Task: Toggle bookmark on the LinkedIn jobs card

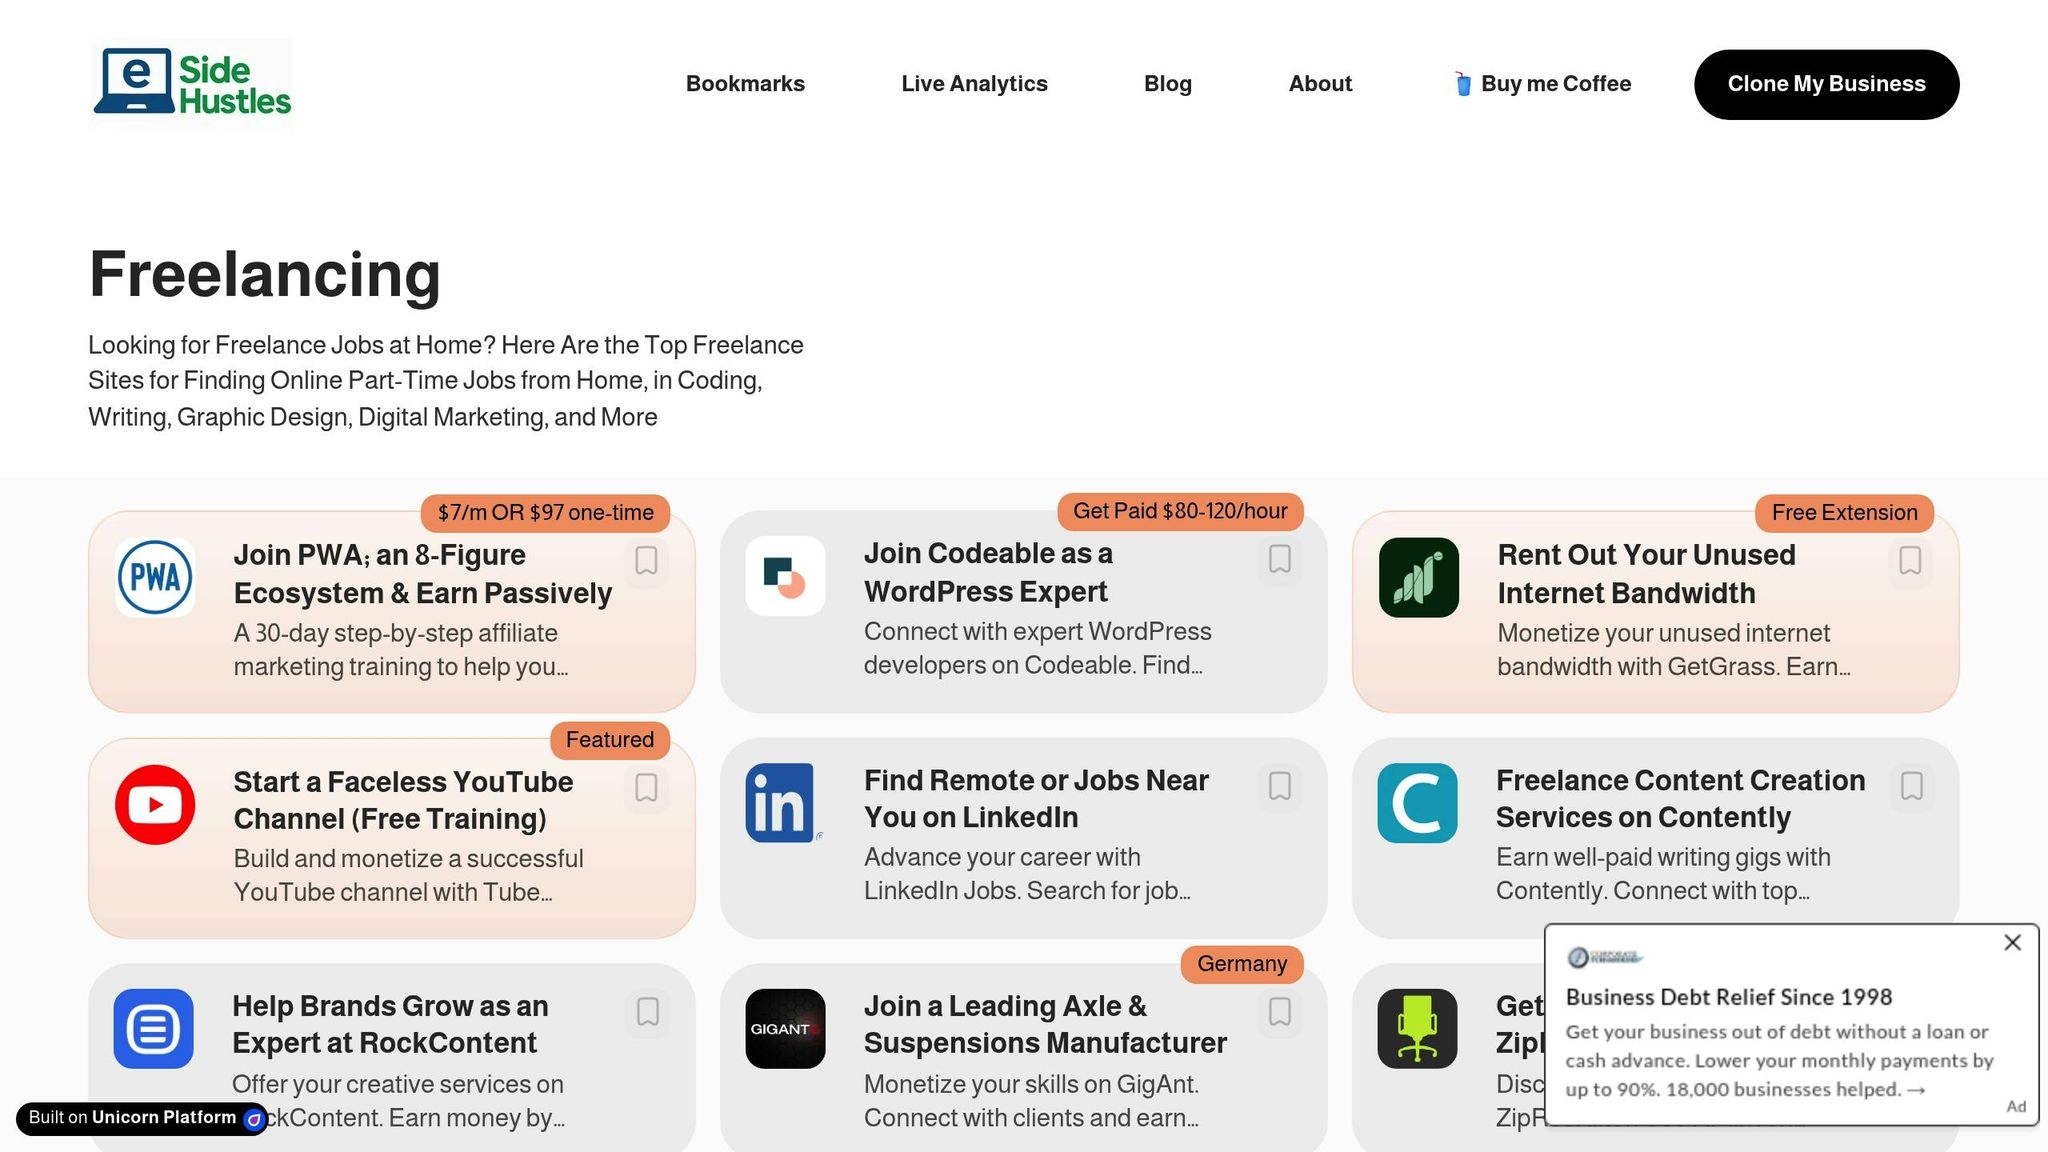Action: pyautogui.click(x=1279, y=786)
